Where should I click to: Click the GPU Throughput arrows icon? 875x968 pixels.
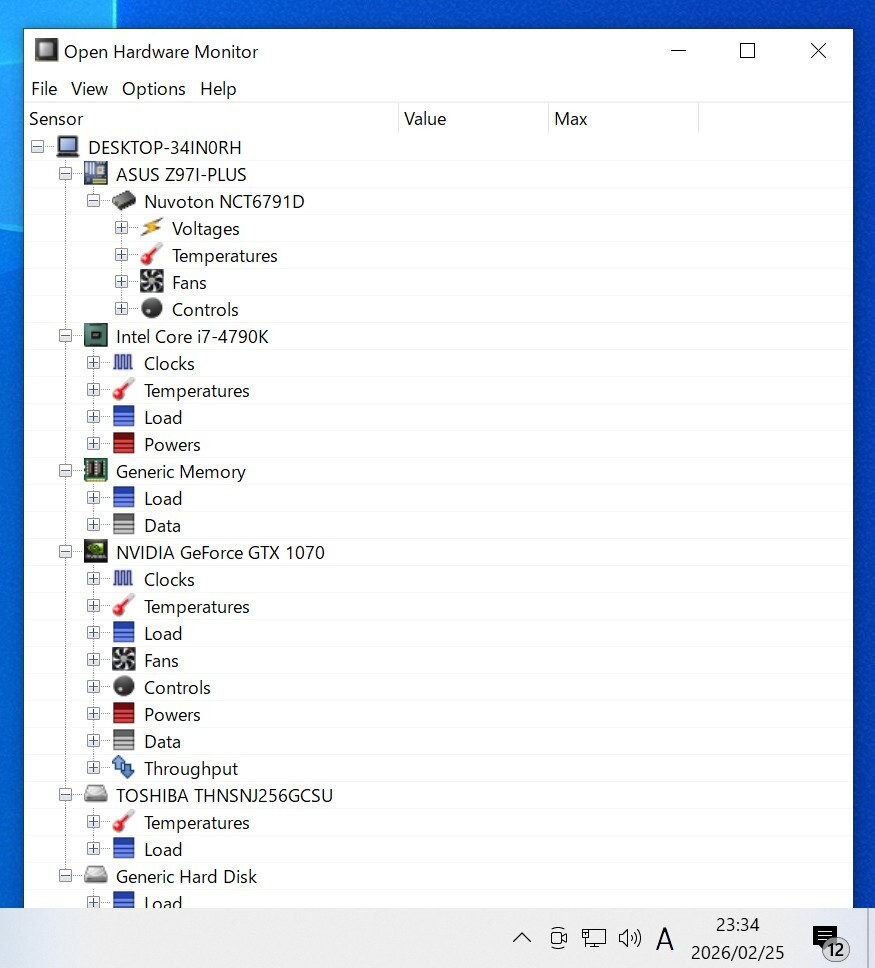coord(124,767)
